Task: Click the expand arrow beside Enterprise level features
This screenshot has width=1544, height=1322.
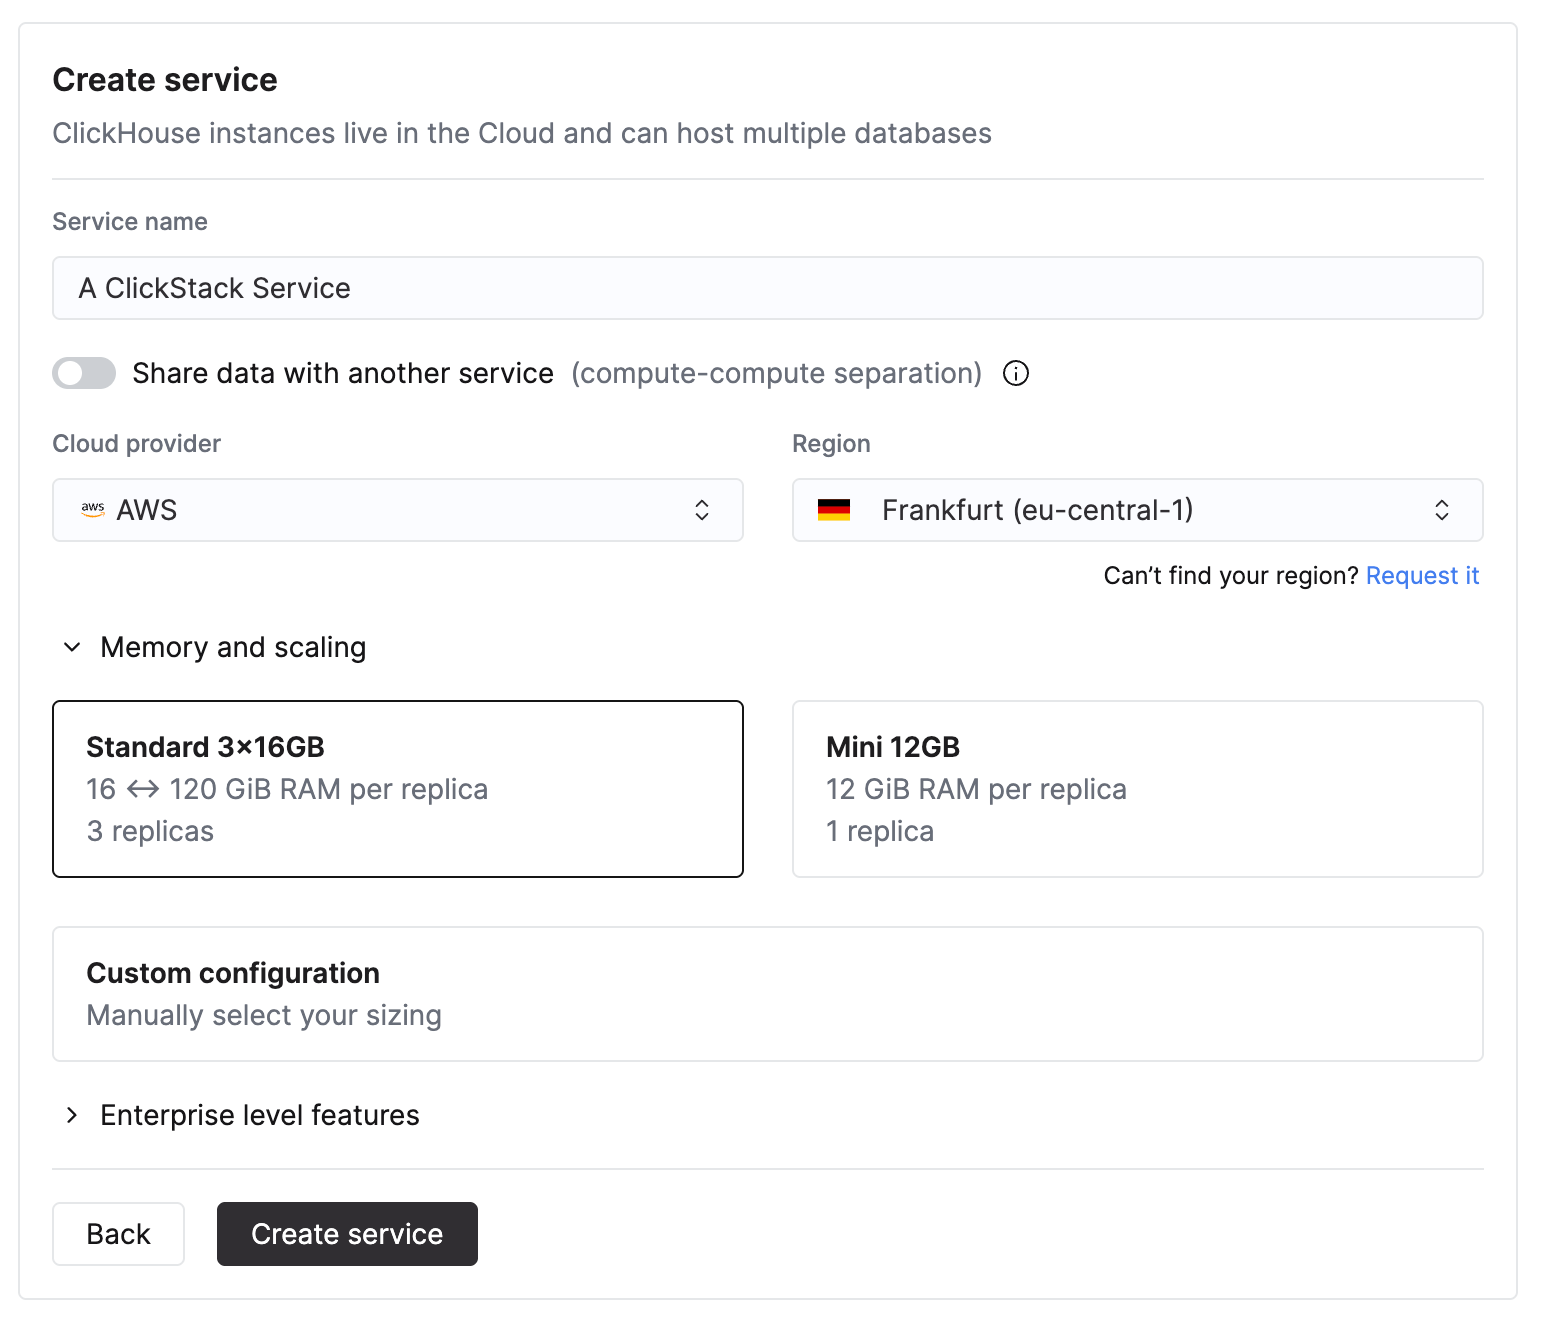Action: click(70, 1115)
